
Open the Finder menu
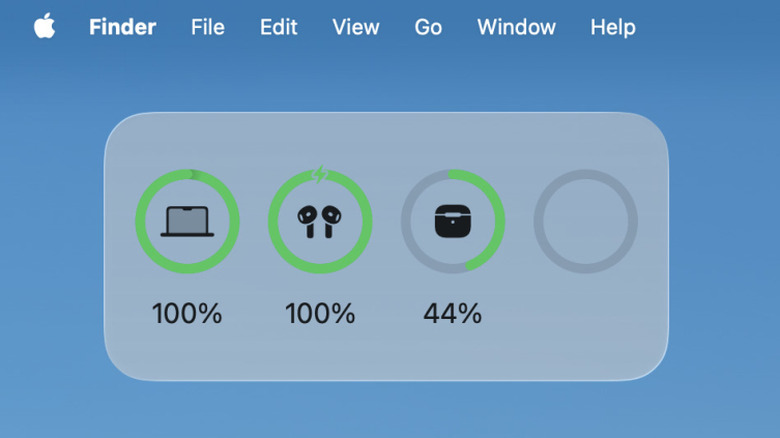(x=122, y=27)
